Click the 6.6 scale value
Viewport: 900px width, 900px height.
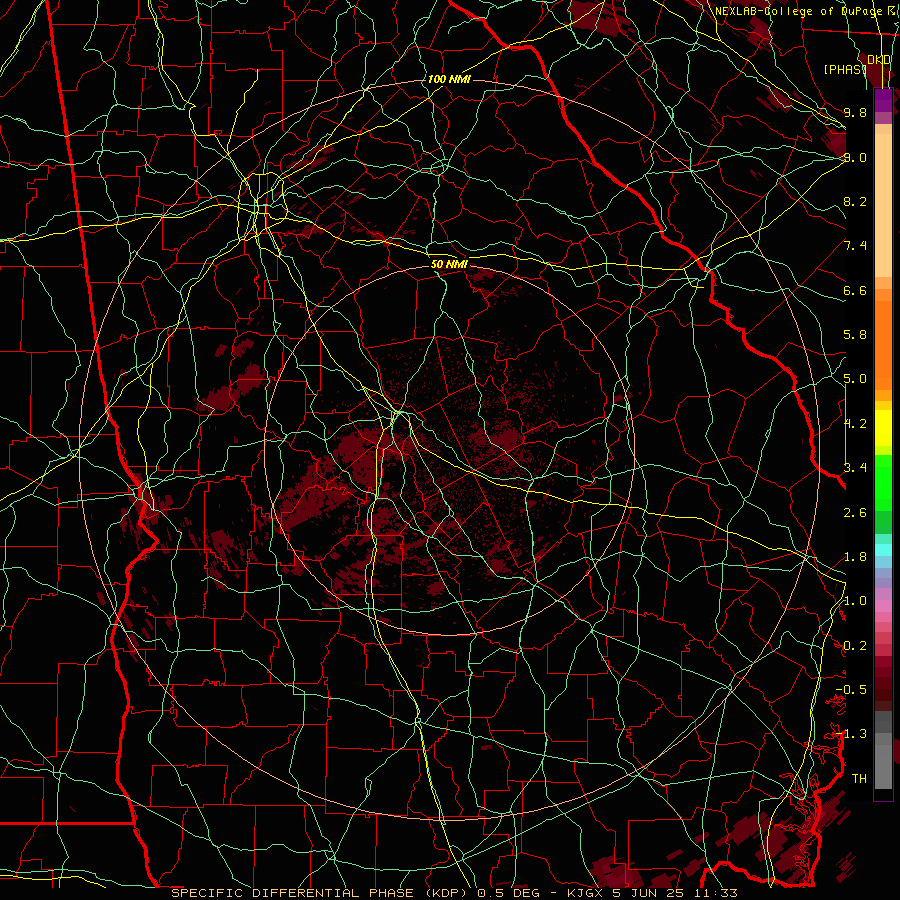(855, 290)
